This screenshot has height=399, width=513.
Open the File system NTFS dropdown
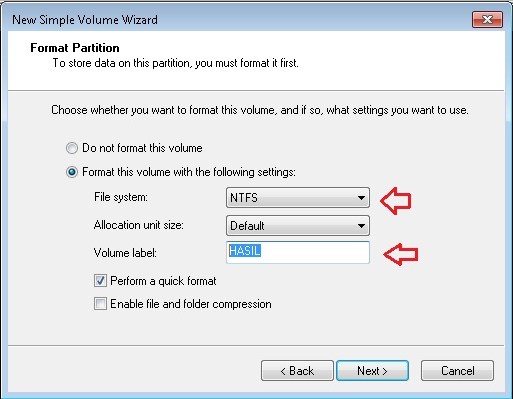tap(298, 198)
